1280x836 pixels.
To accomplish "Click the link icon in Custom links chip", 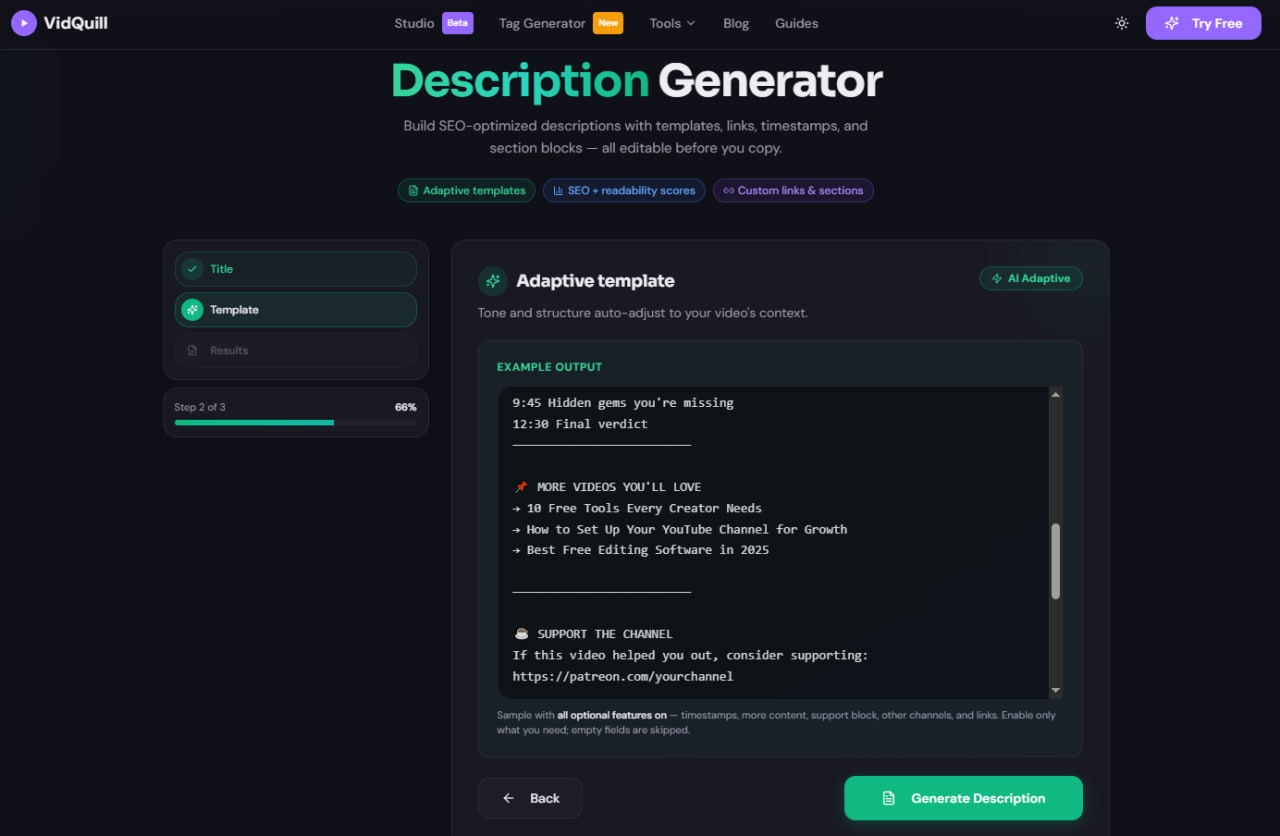I will point(728,190).
